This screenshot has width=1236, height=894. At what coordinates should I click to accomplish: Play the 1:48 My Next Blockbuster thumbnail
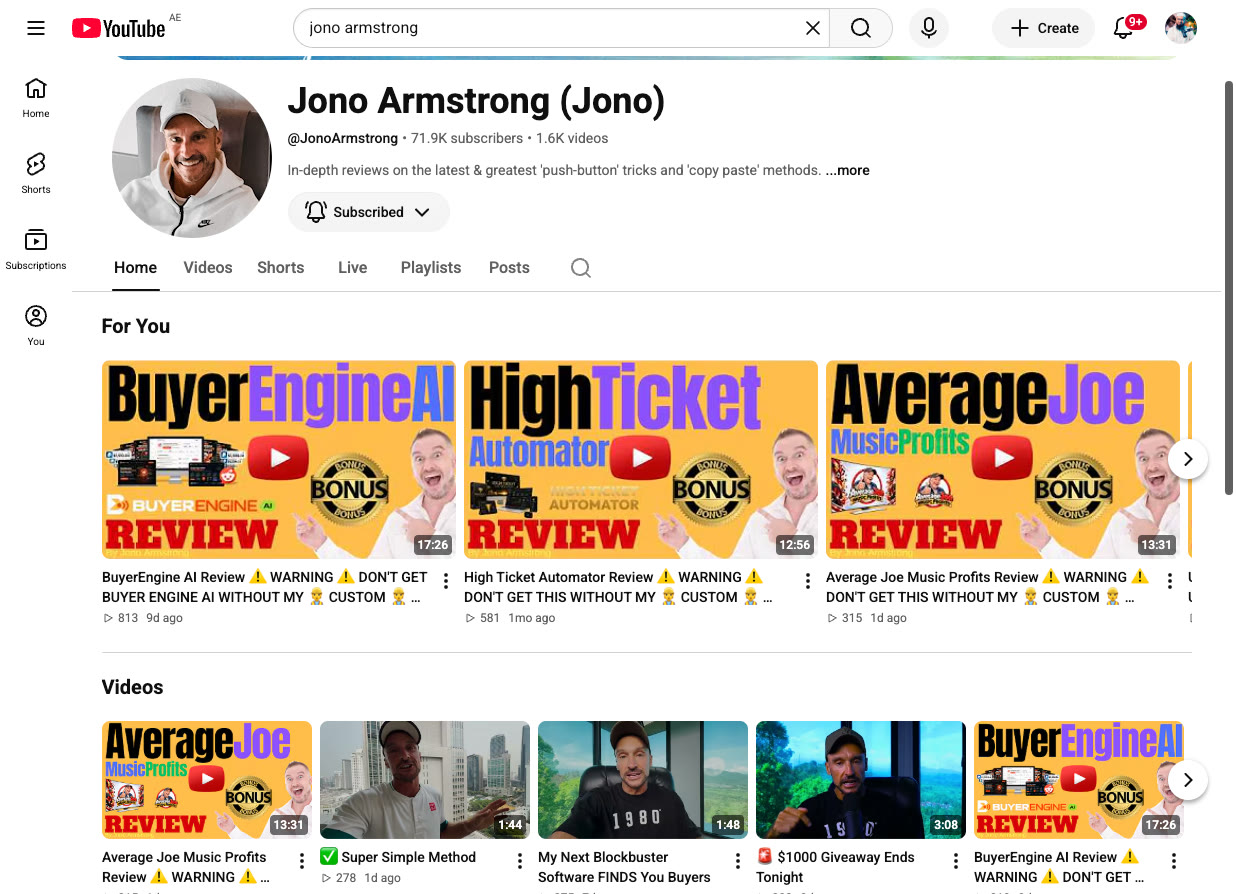click(x=643, y=780)
